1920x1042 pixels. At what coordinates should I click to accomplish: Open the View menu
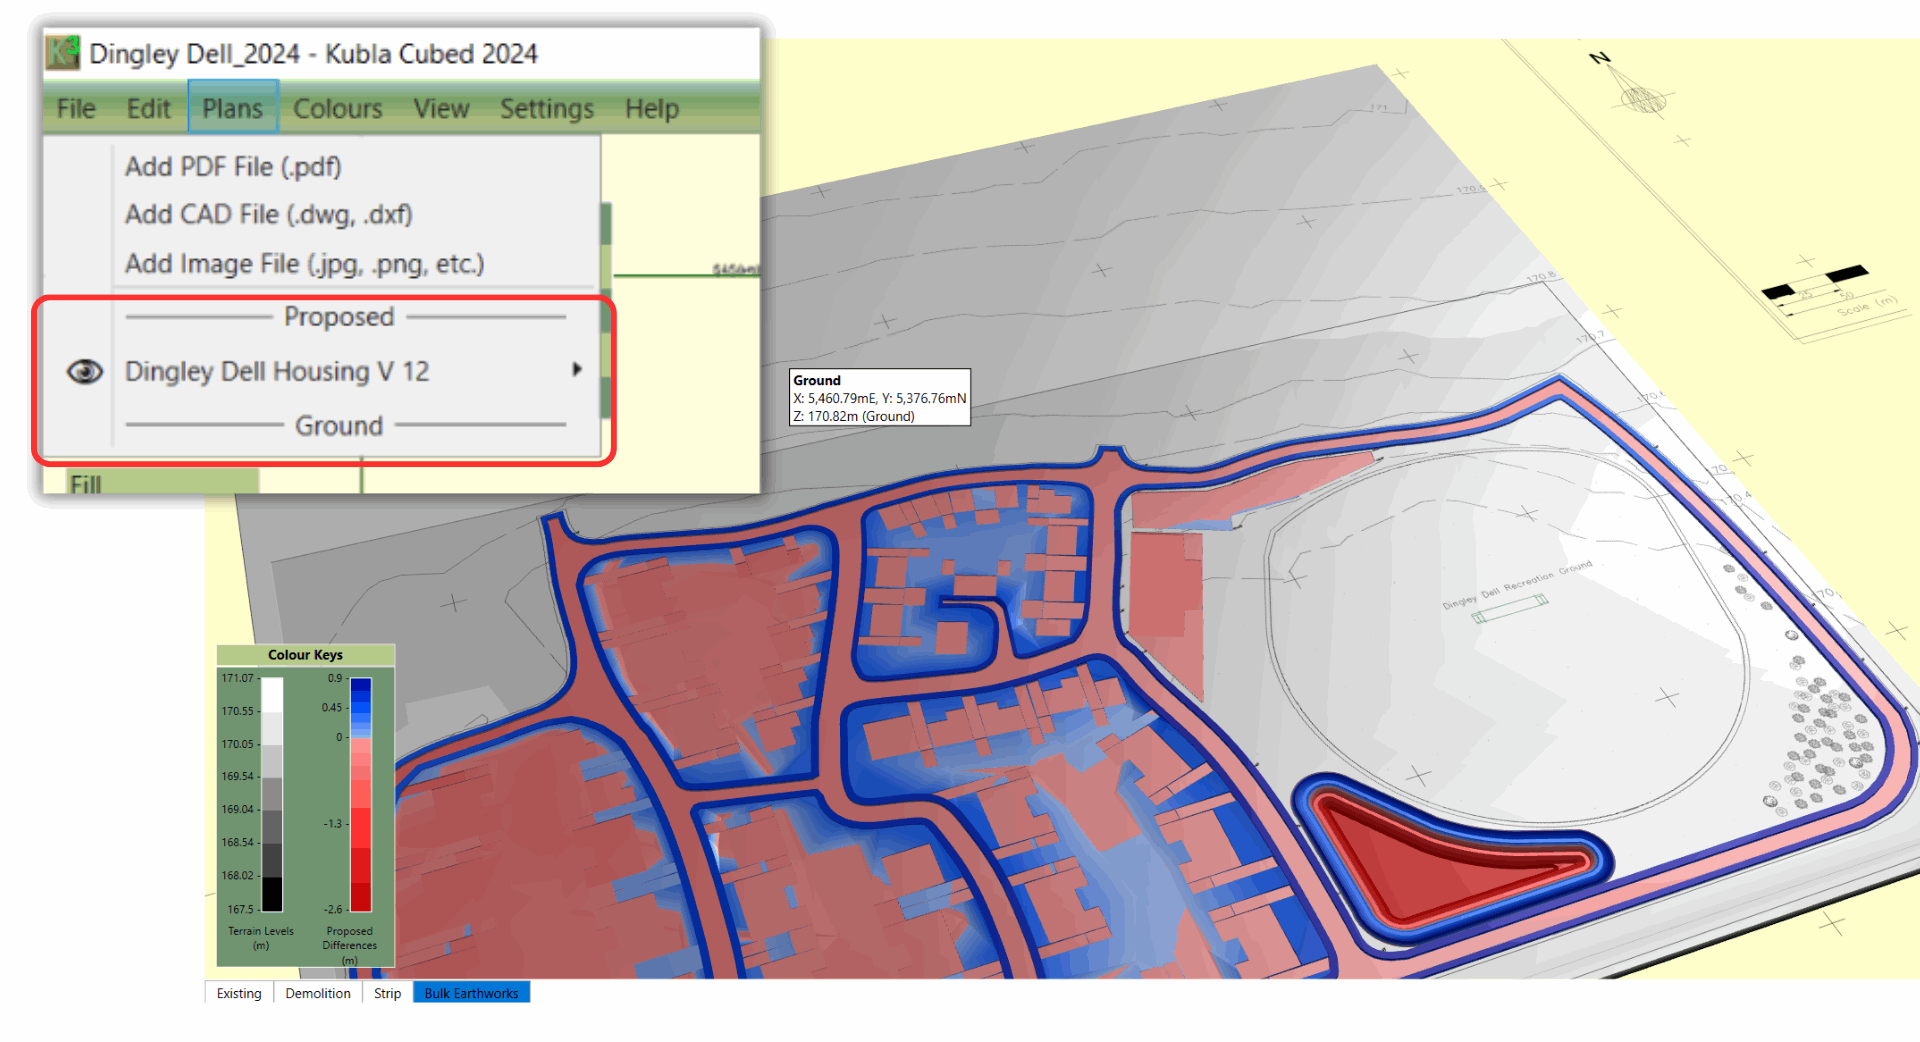[441, 109]
